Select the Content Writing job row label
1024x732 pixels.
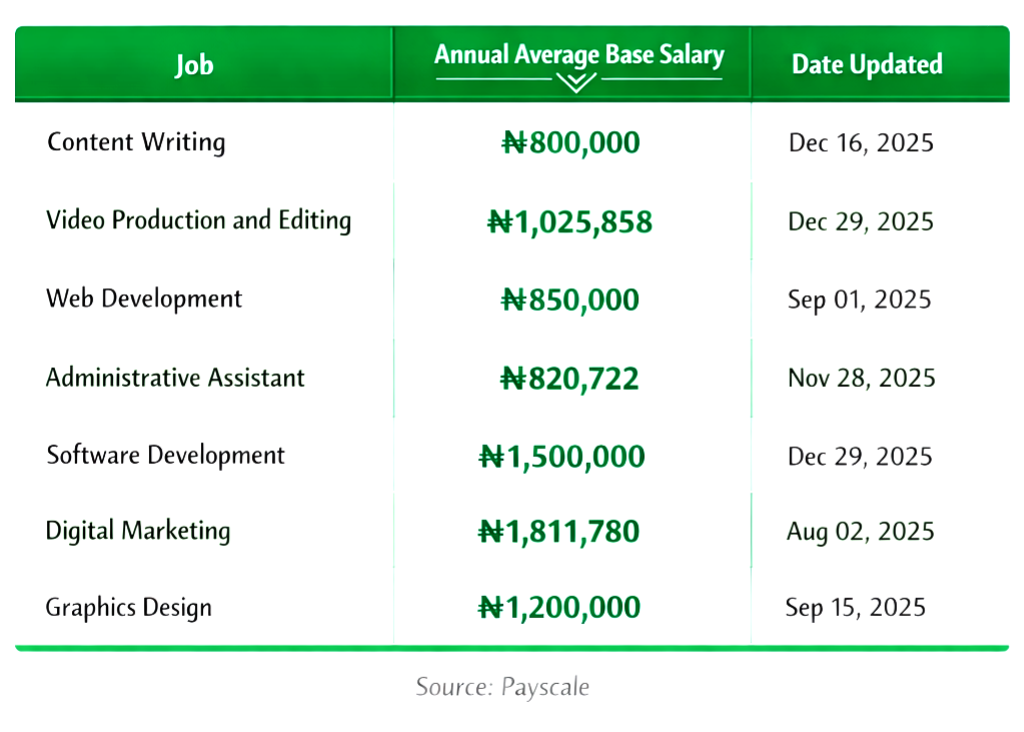(x=136, y=142)
